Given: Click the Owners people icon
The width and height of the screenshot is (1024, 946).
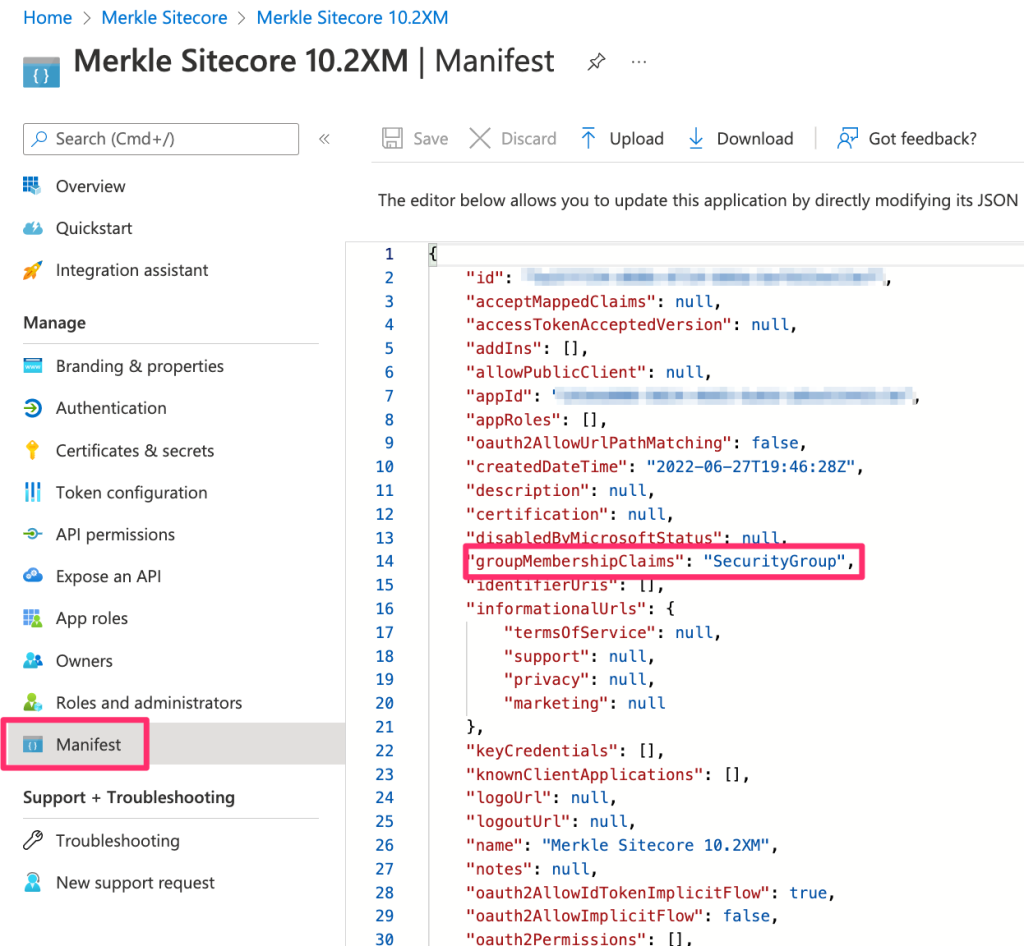Looking at the screenshot, I should coord(33,661).
